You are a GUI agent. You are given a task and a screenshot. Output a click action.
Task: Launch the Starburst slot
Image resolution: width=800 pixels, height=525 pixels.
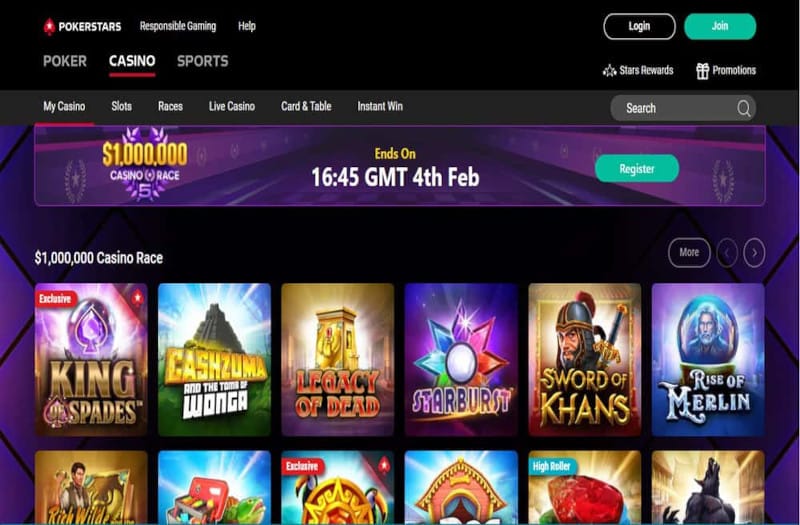[x=461, y=360]
